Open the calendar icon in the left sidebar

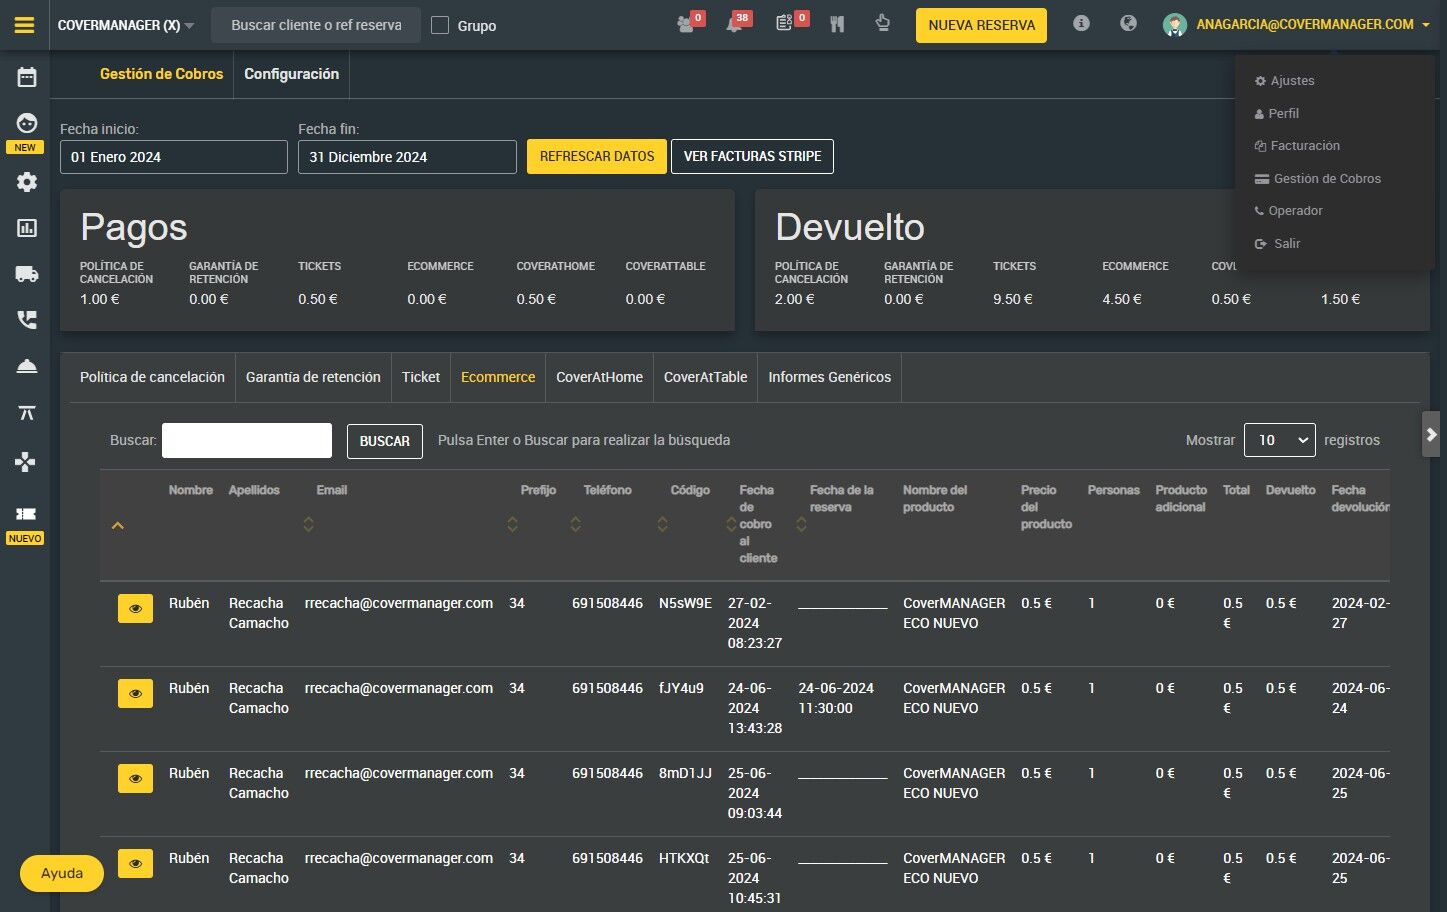click(27, 77)
